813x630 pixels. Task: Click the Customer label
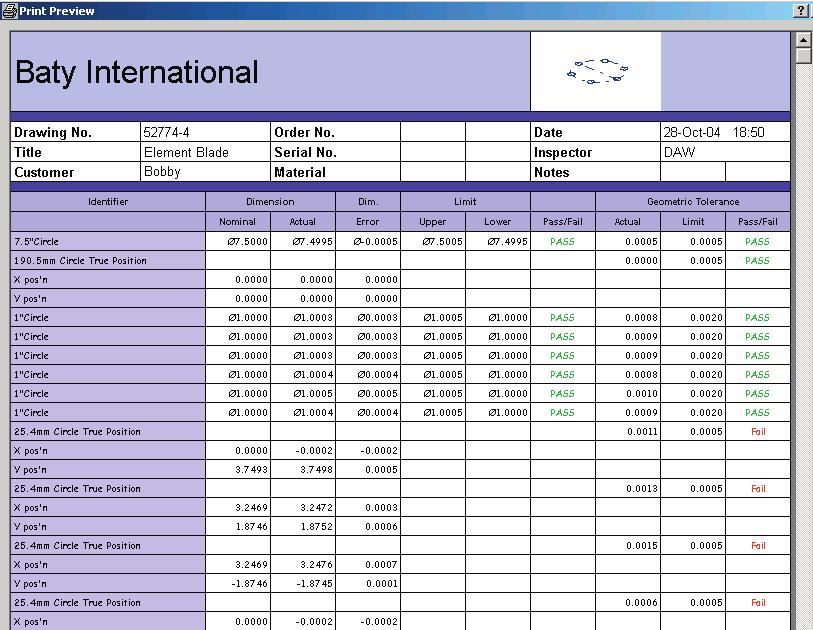pyautogui.click(x=44, y=172)
